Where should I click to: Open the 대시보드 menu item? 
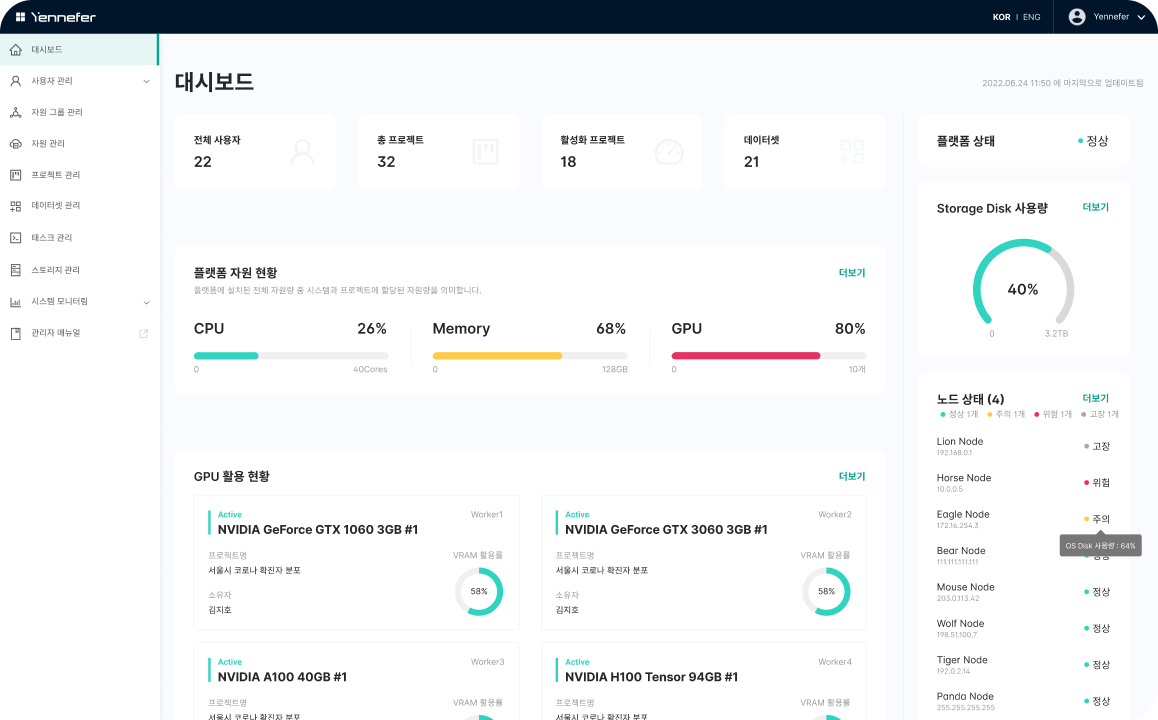(79, 49)
